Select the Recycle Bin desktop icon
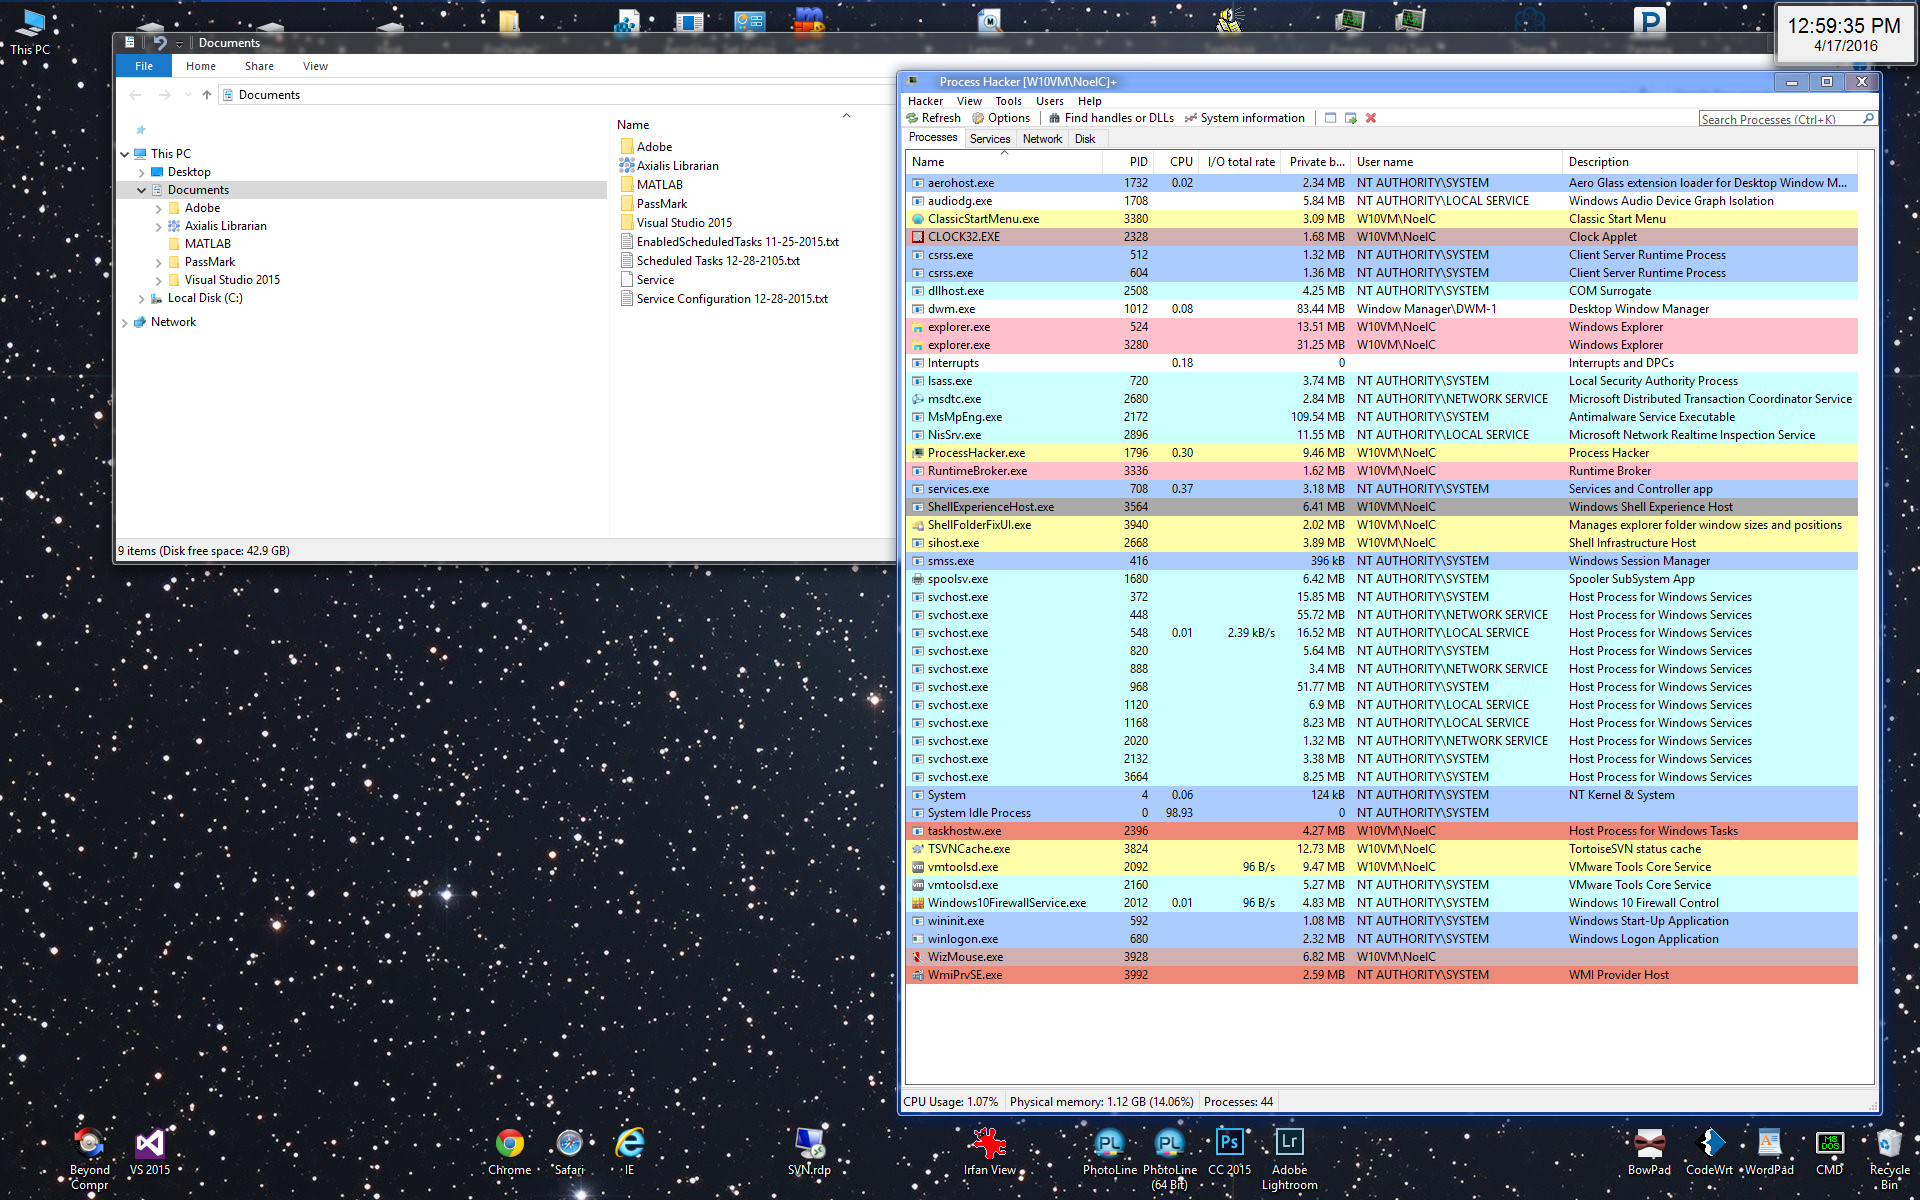This screenshot has height=1200, width=1920. (1889, 1159)
